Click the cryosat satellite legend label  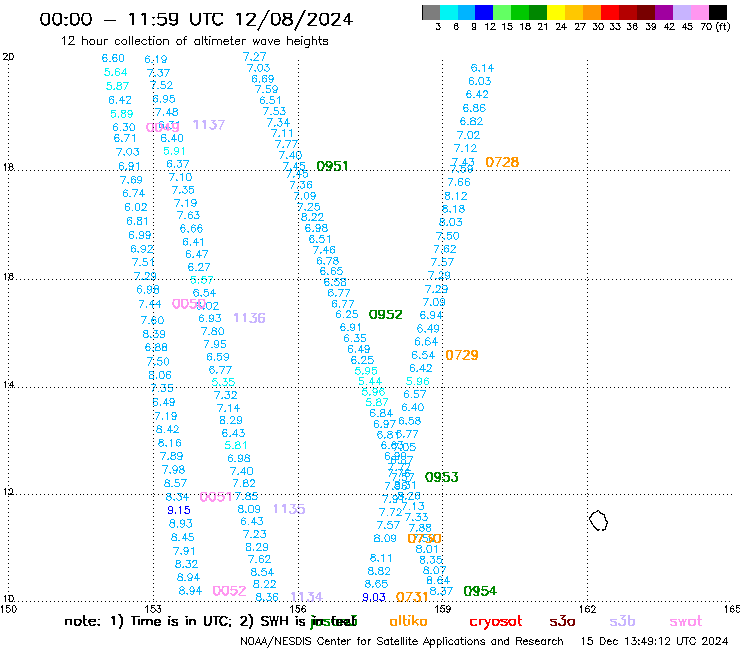click(496, 622)
